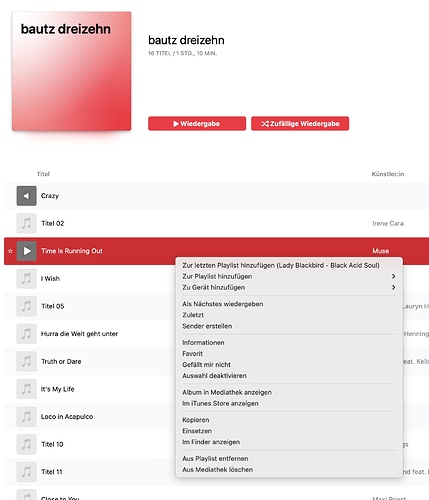Click the speaker icon beside Crazy

26,196
